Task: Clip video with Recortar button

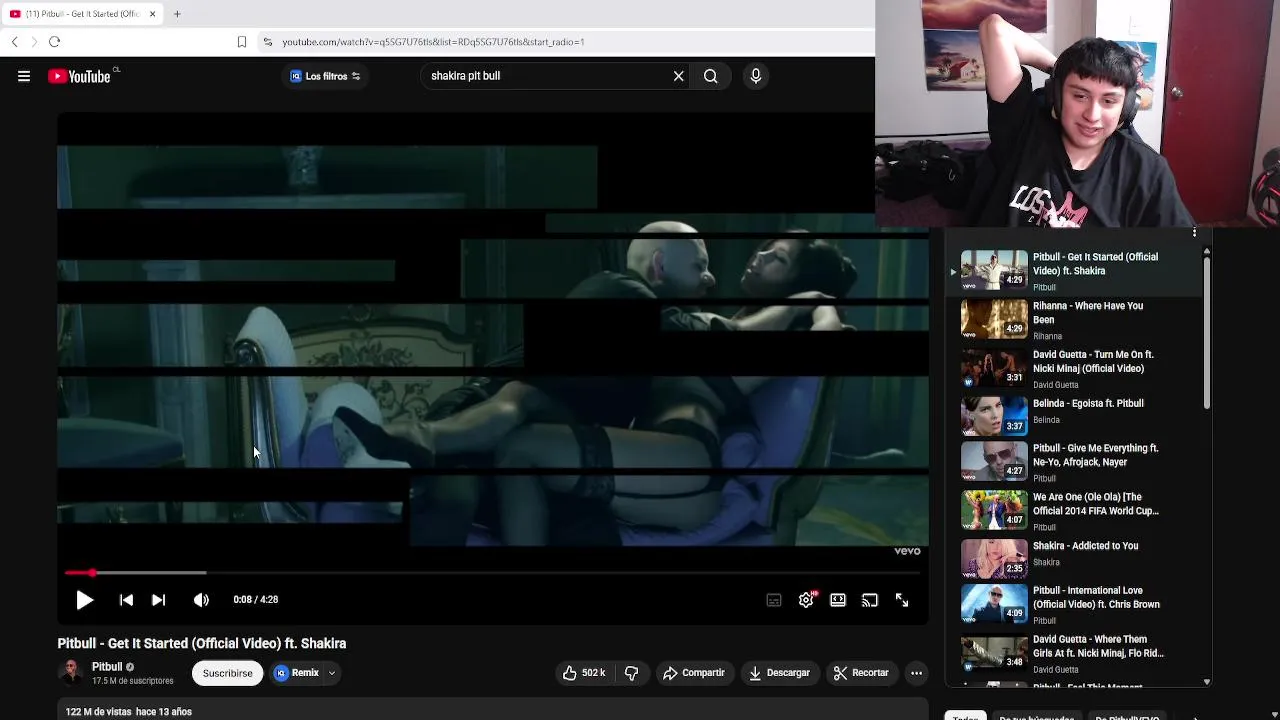Action: (x=862, y=673)
